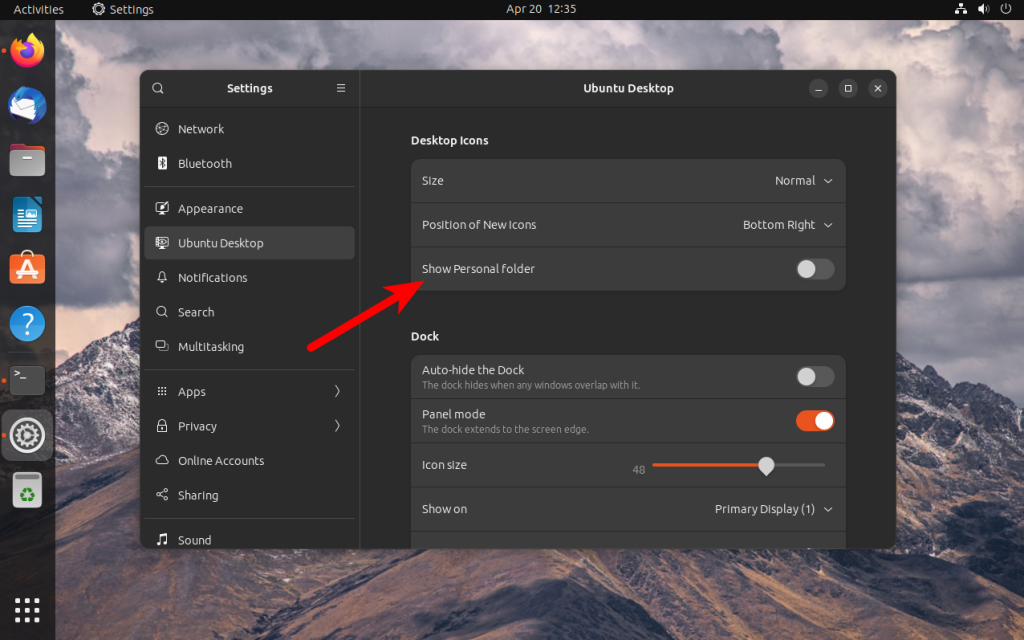The height and width of the screenshot is (640, 1024).
Task: Select Network in the sidebar
Action: (249, 129)
